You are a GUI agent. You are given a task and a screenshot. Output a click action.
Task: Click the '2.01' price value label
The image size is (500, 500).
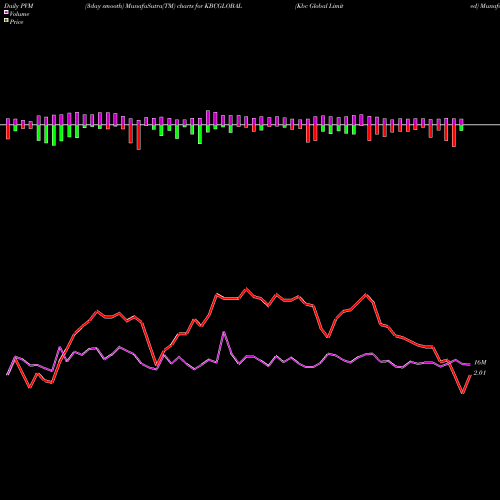pos(480,373)
